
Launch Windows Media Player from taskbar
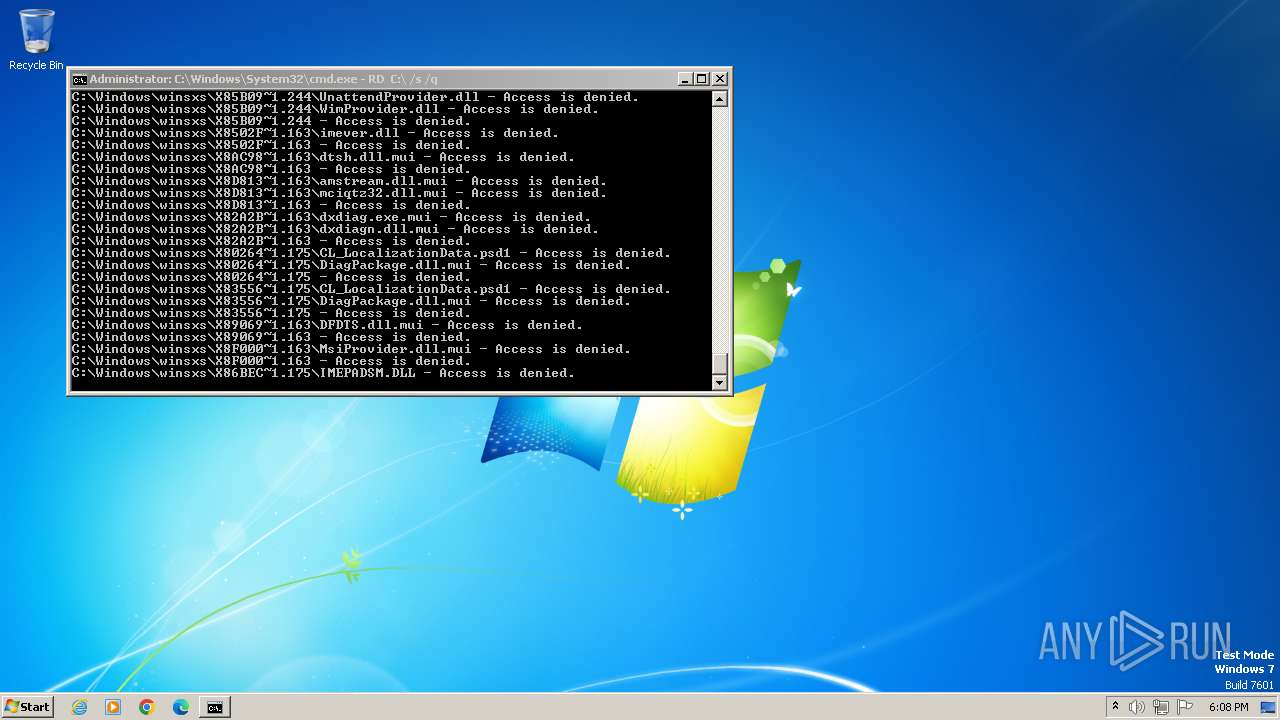click(x=113, y=707)
